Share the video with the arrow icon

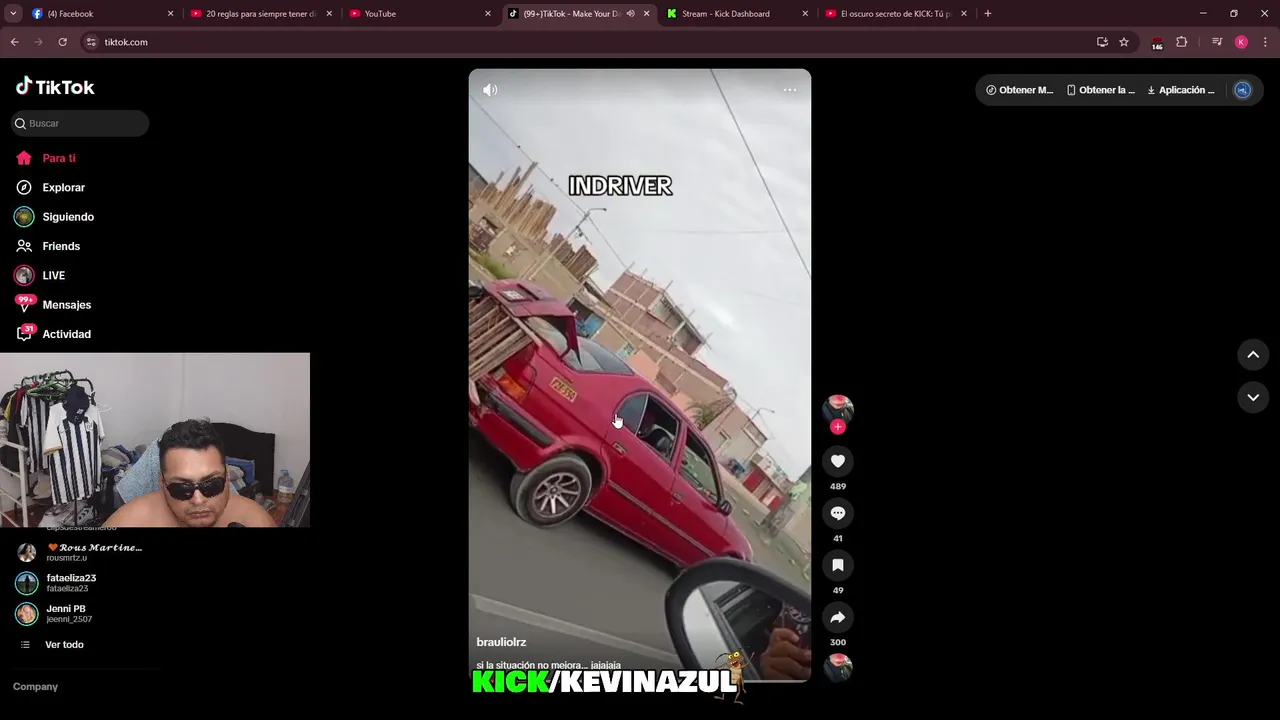click(838, 617)
